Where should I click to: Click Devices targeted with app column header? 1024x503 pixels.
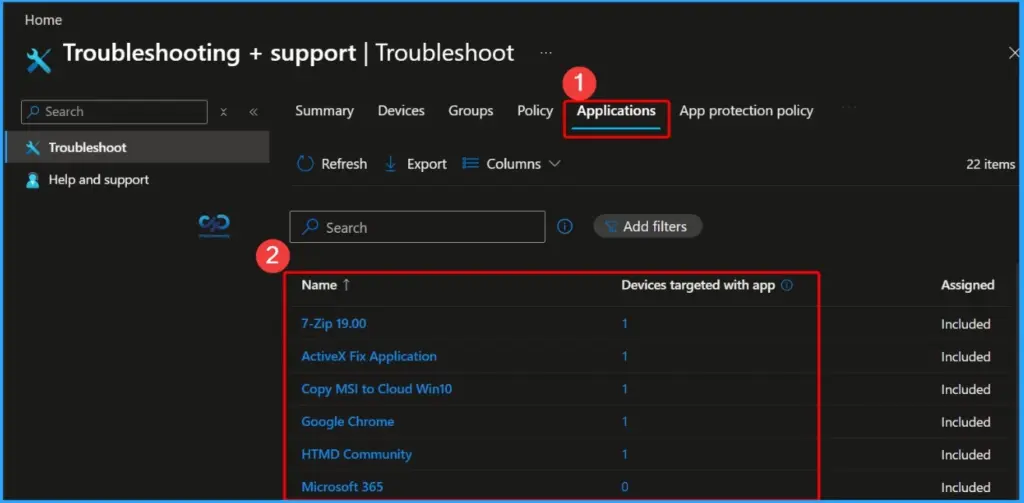coord(698,285)
